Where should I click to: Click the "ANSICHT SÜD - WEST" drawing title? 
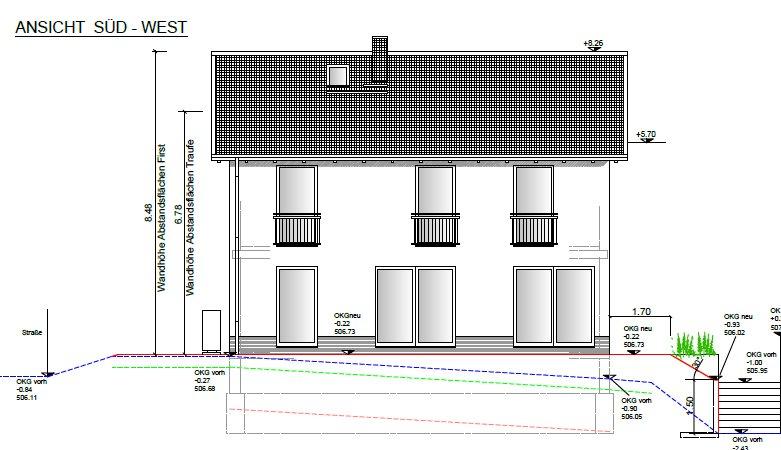[x=101, y=29]
